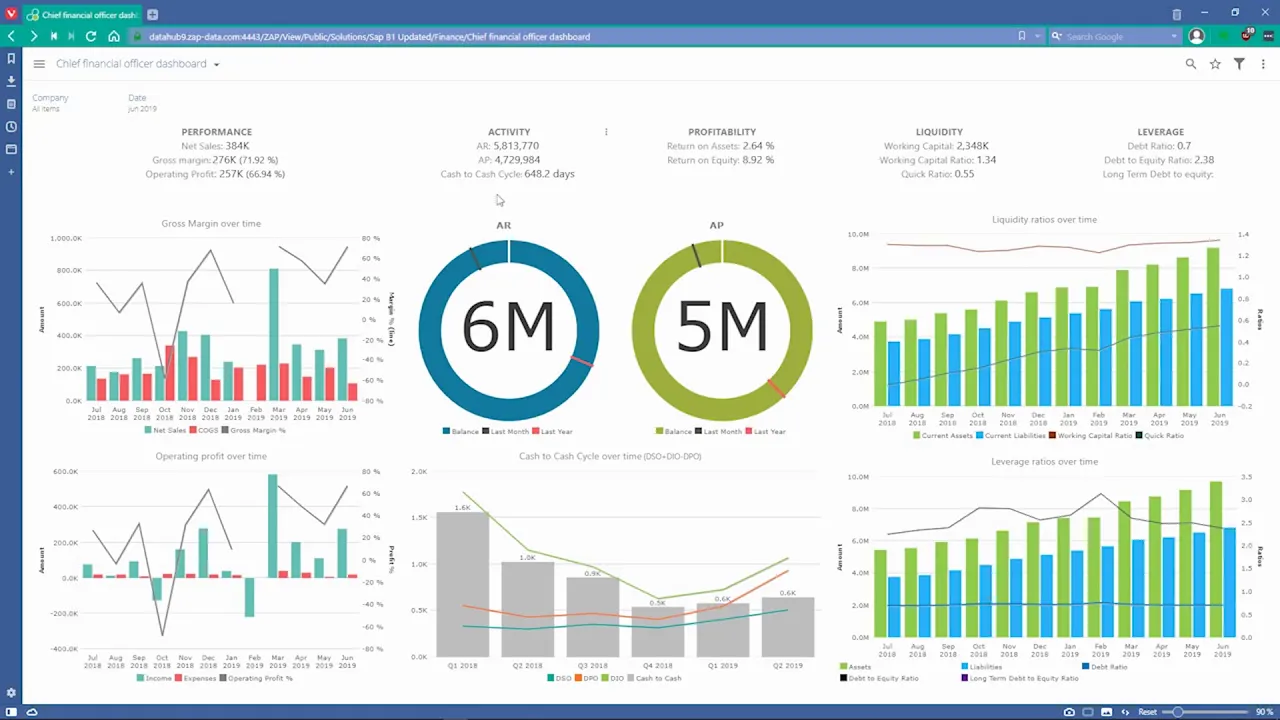Select the download icon in the left sidebar

[x=11, y=81]
